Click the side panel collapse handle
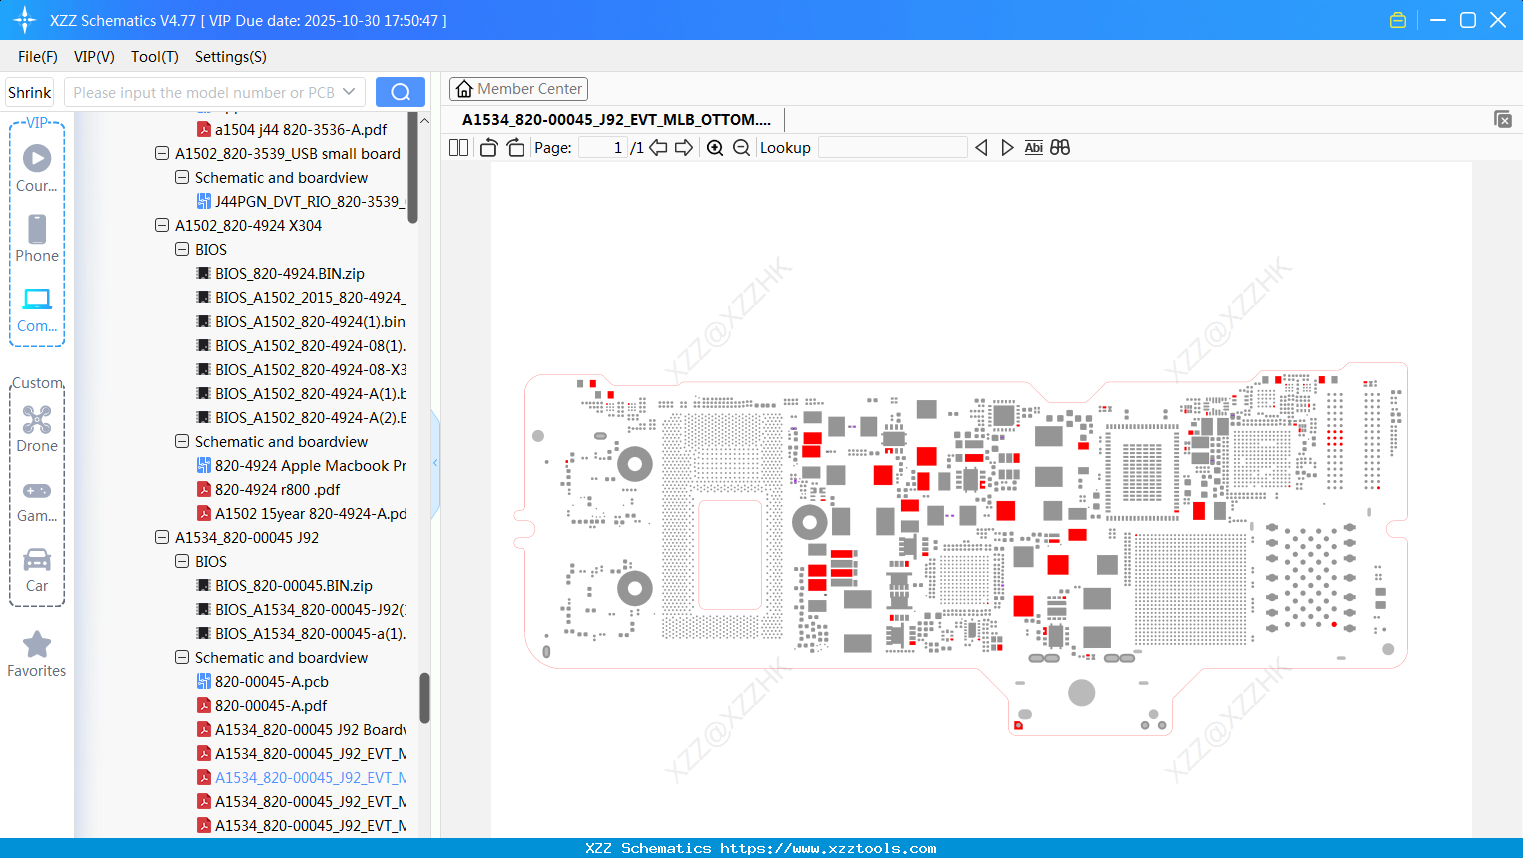Viewport: 1523px width, 858px height. [x=435, y=463]
